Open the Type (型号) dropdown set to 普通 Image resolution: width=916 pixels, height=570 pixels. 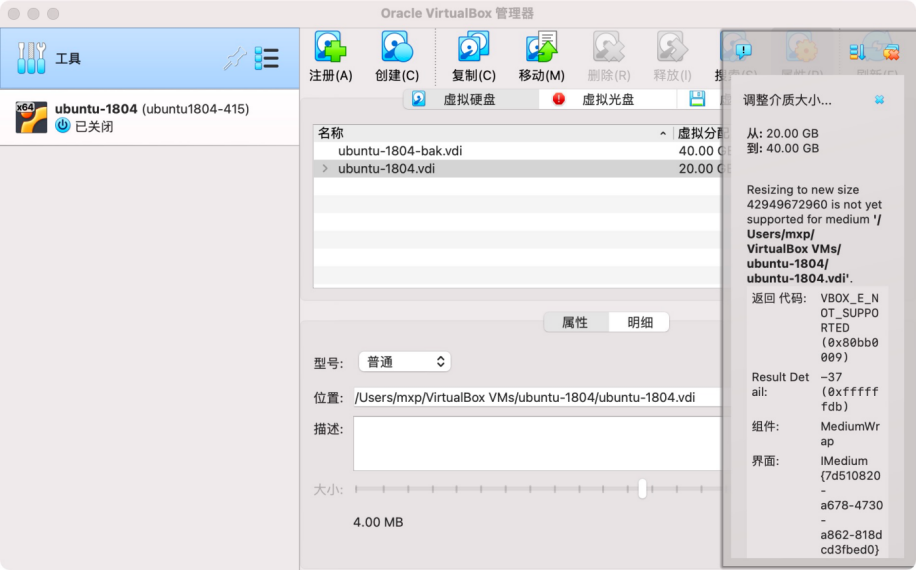(x=404, y=362)
